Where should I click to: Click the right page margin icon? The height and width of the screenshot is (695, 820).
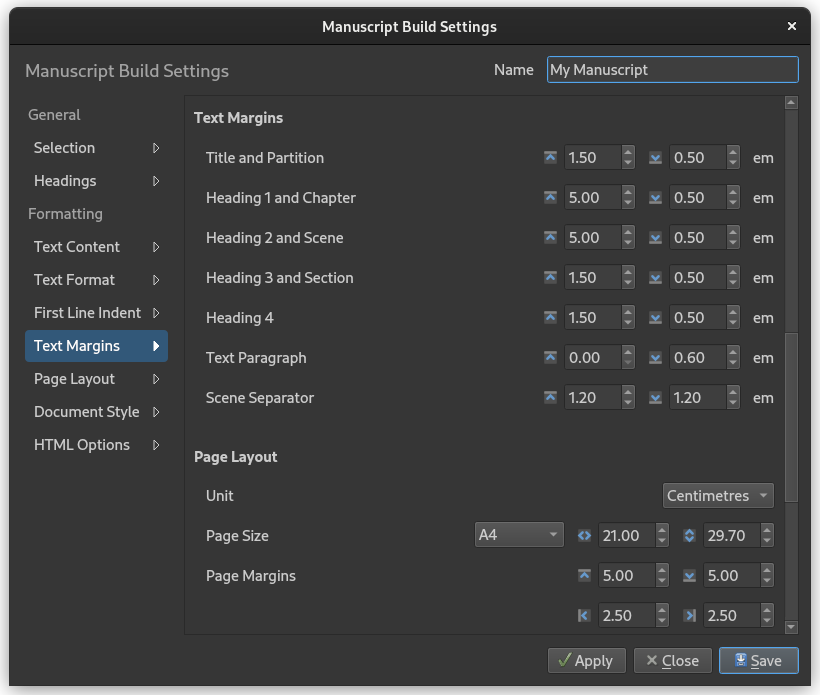coord(689,616)
